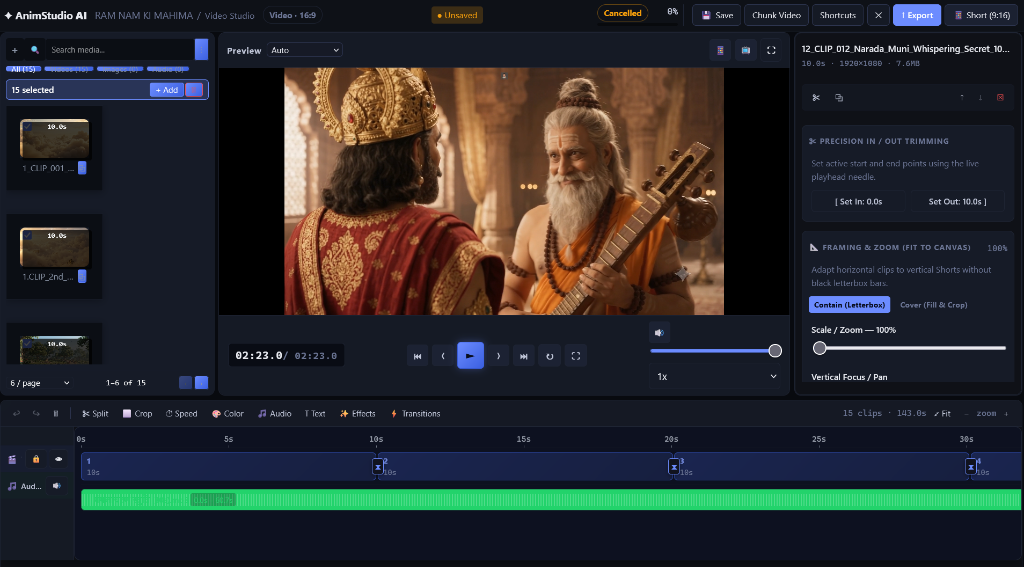1024x567 pixels.
Task: Open the Text tool
Action: (x=315, y=413)
